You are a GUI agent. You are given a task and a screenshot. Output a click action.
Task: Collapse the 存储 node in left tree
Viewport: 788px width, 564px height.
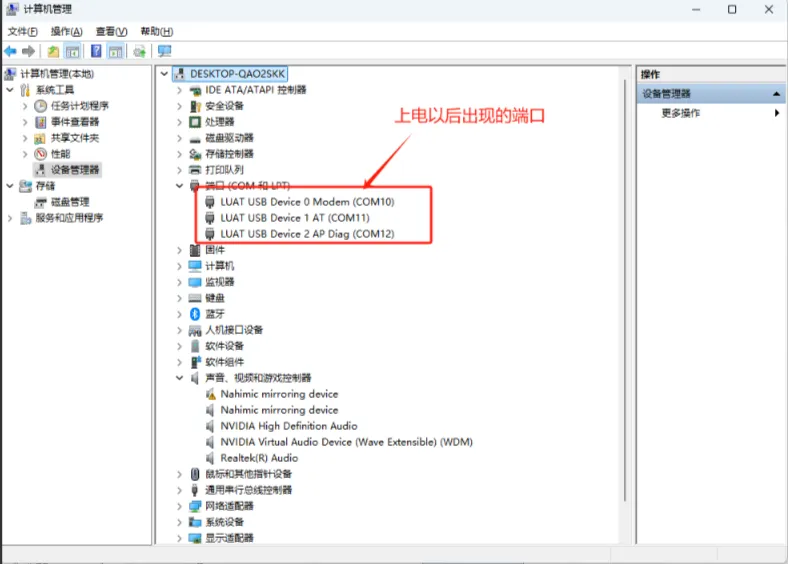(10, 185)
